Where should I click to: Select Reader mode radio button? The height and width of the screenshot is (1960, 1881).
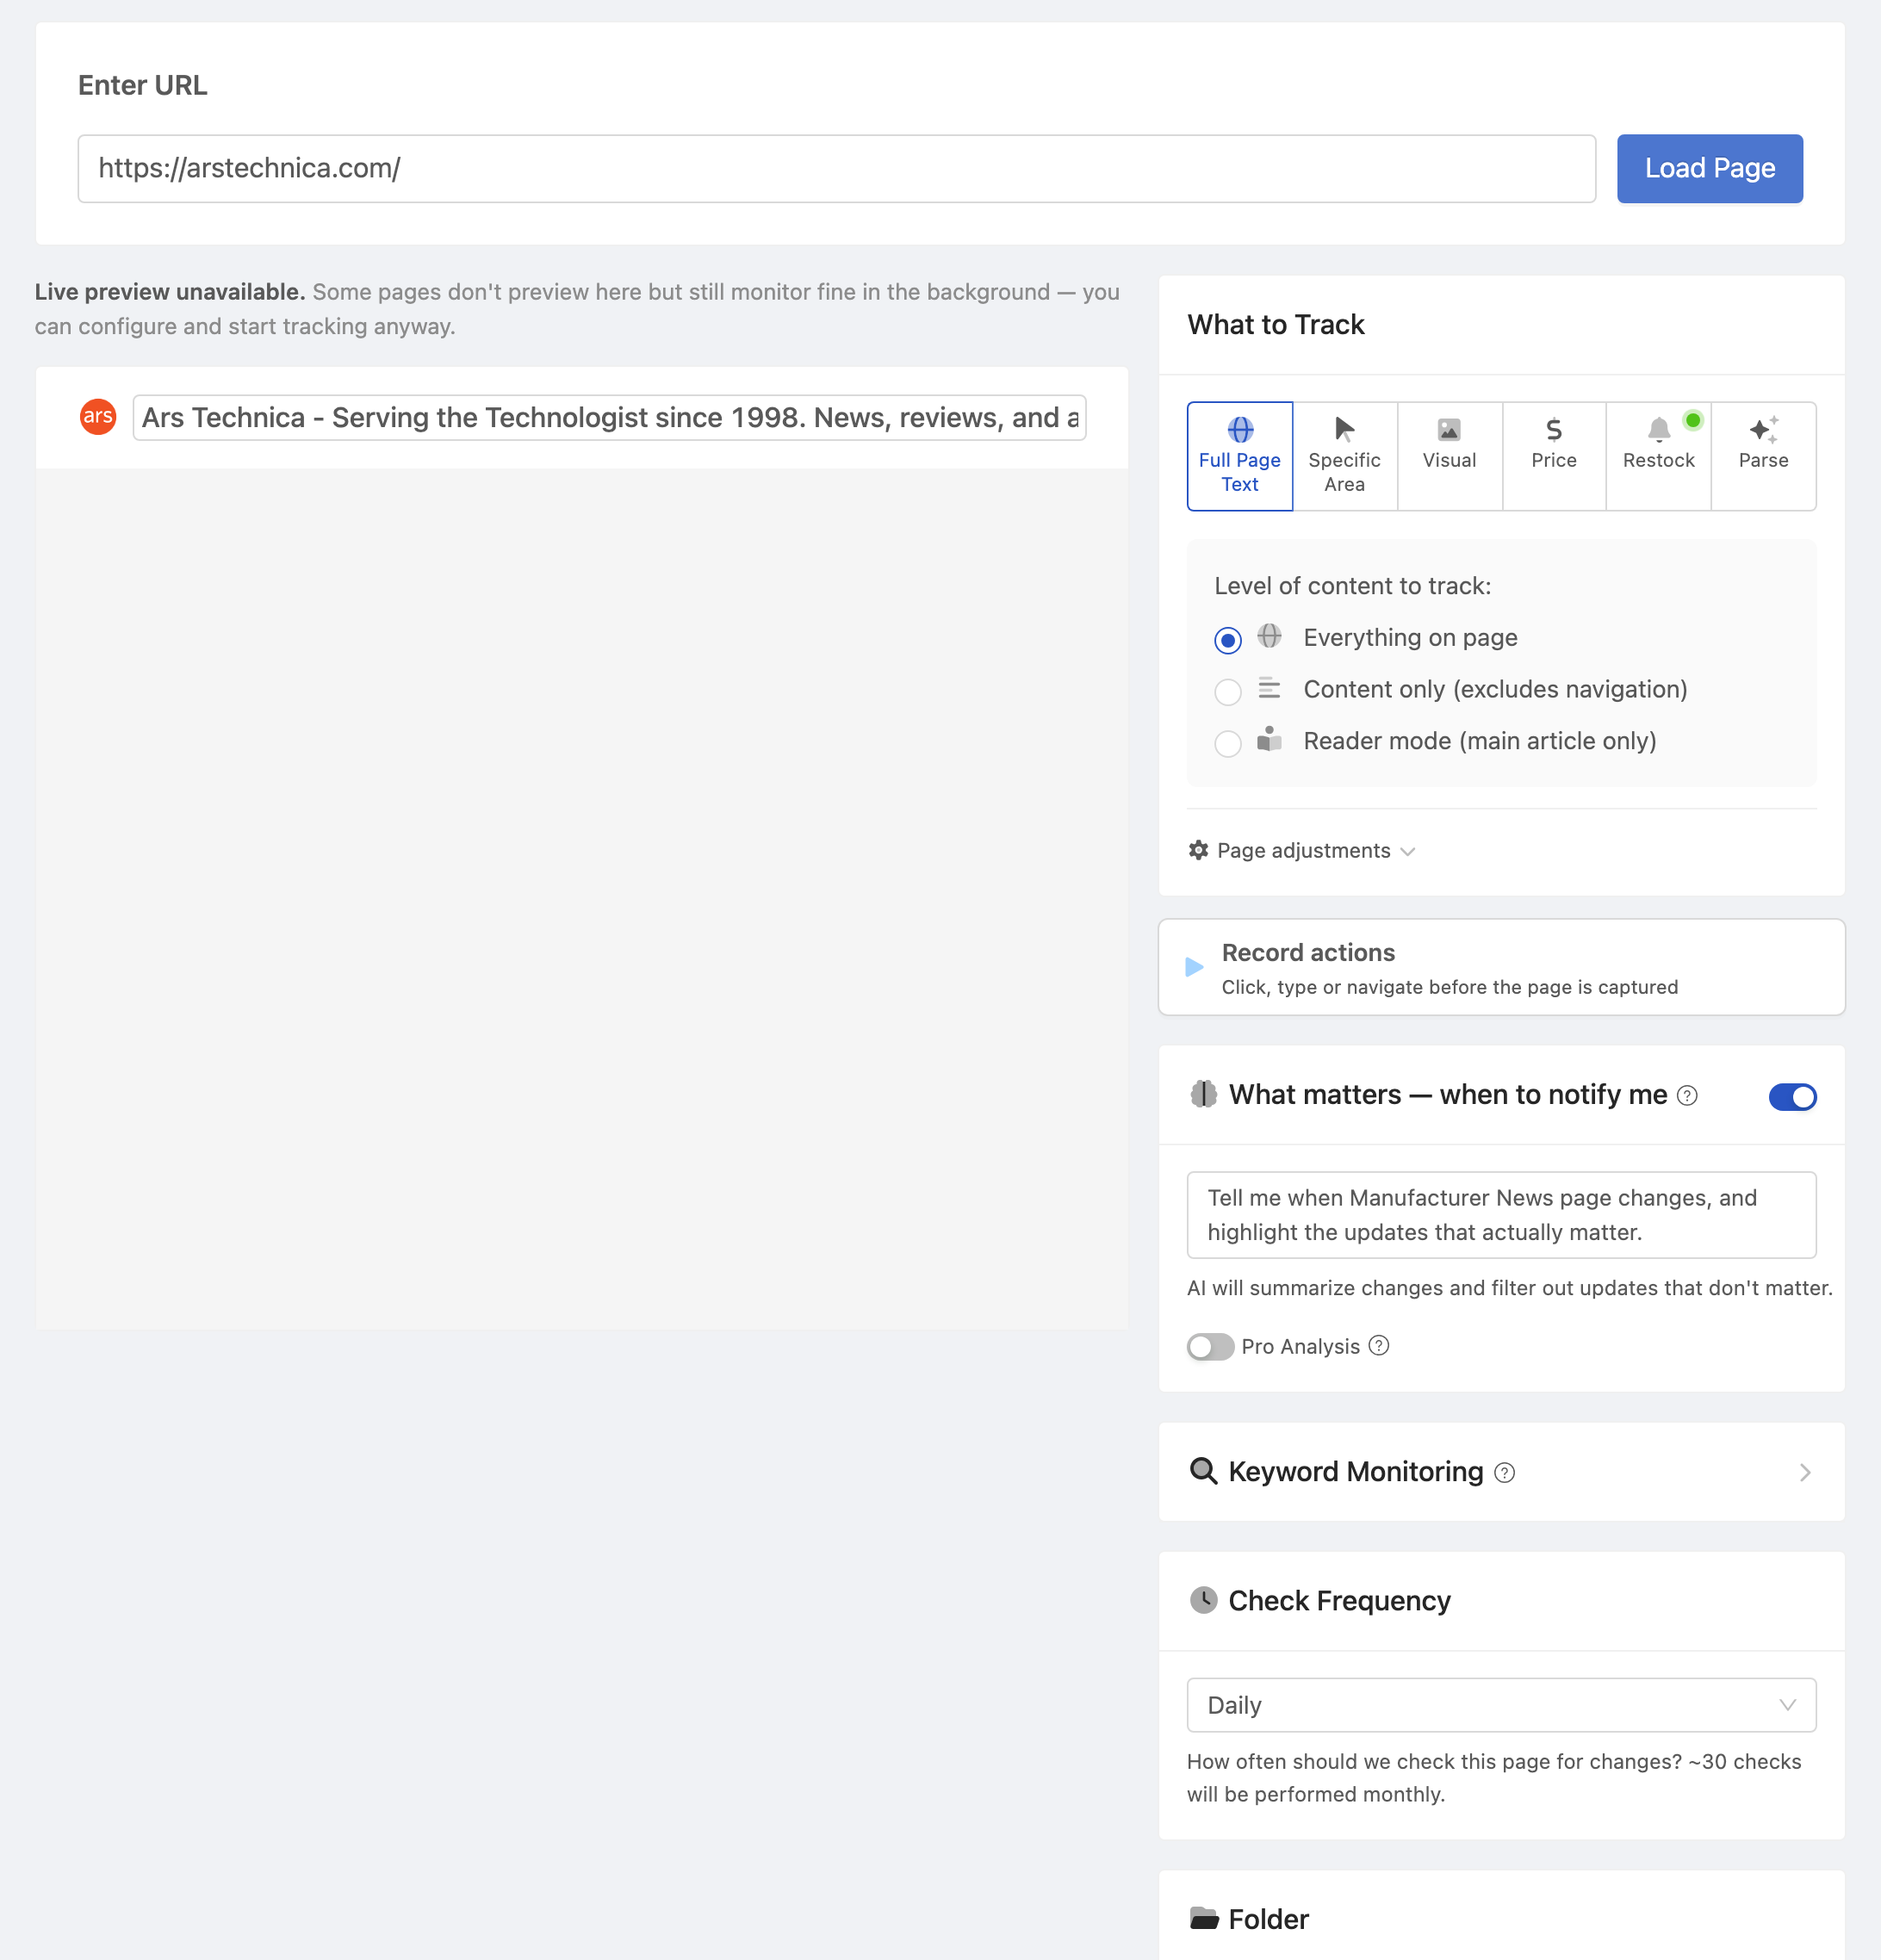tap(1227, 743)
